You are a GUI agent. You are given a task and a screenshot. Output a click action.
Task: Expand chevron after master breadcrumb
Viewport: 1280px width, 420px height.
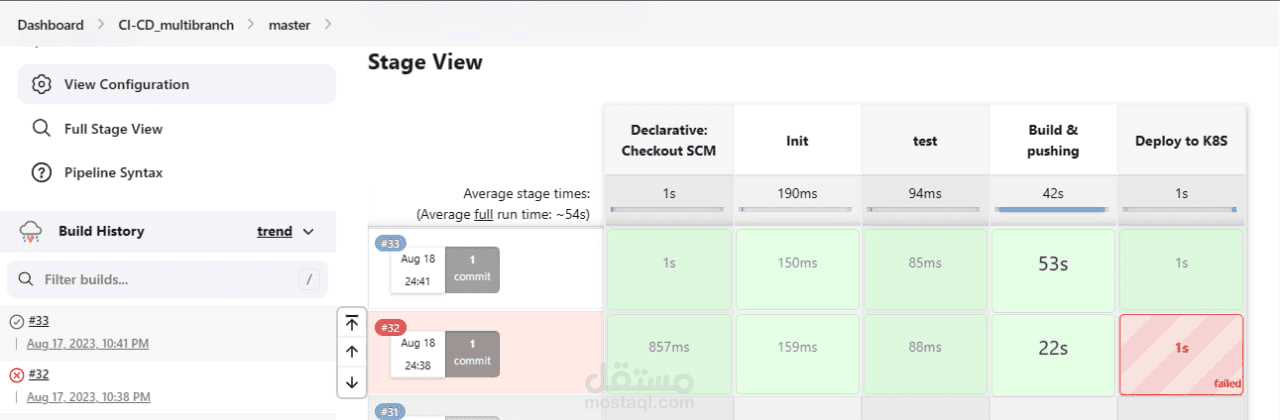pyautogui.click(x=328, y=24)
